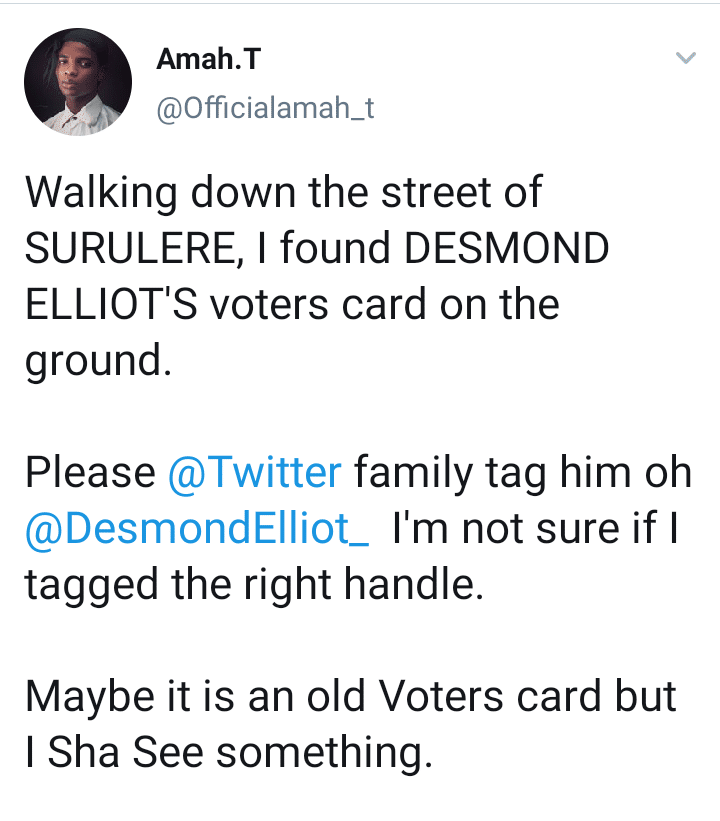720x821 pixels.
Task: Click the word "Please" before @Twitter
Action: [x=89, y=471]
